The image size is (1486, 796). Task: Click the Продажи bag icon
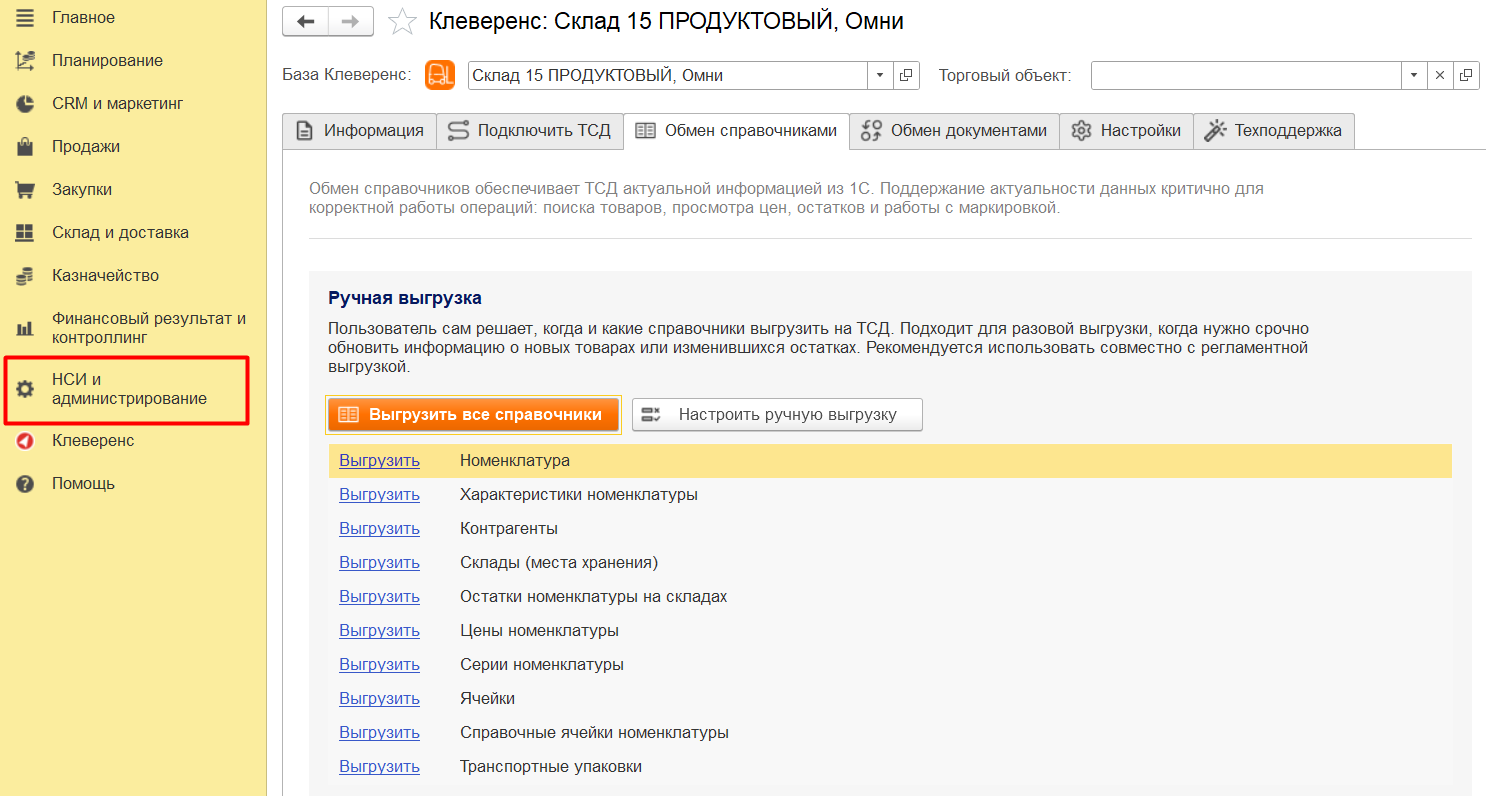coord(25,147)
